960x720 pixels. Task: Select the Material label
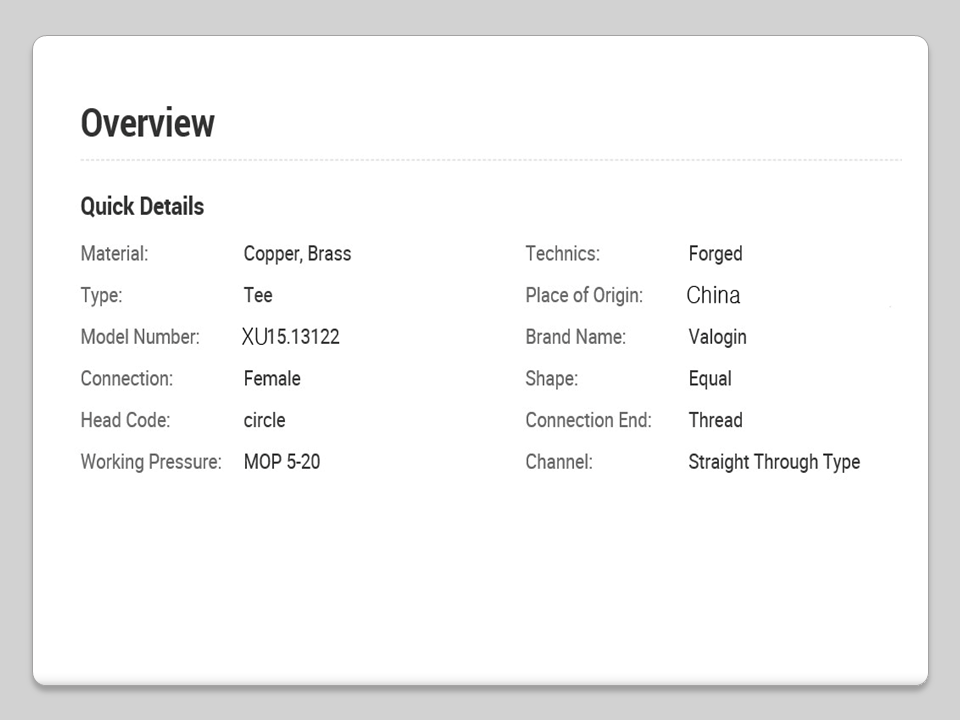114,254
